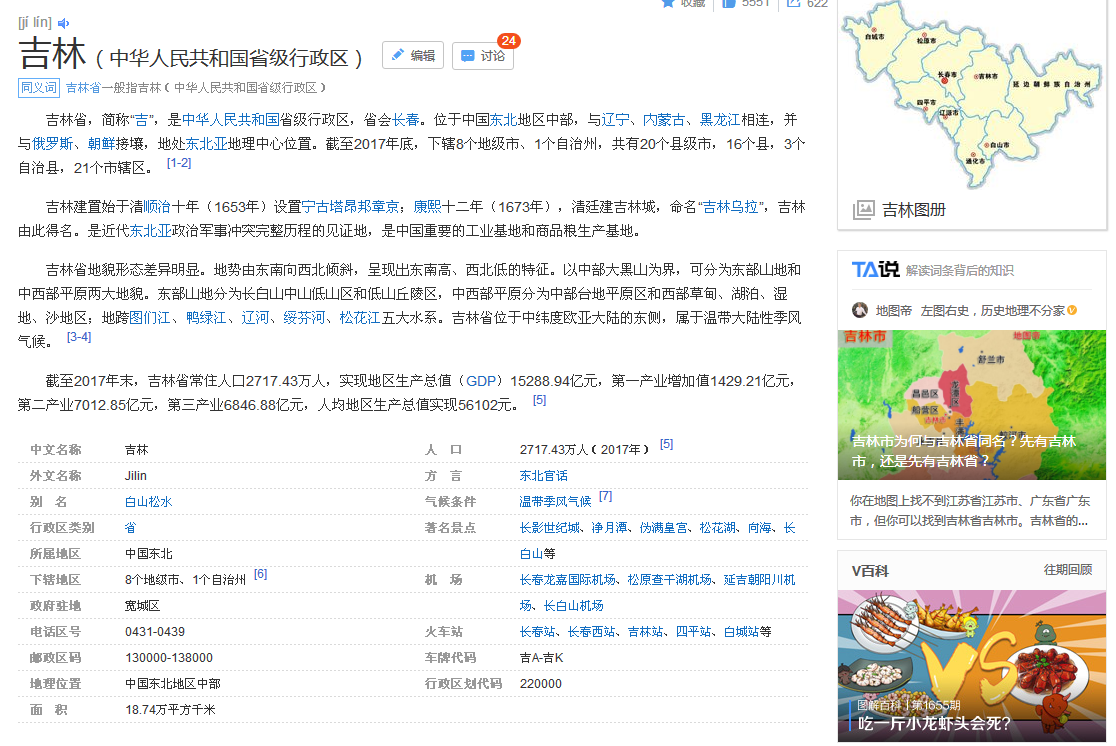
Task: Open the 伪满皇宫 attraction link
Action: (x=664, y=527)
